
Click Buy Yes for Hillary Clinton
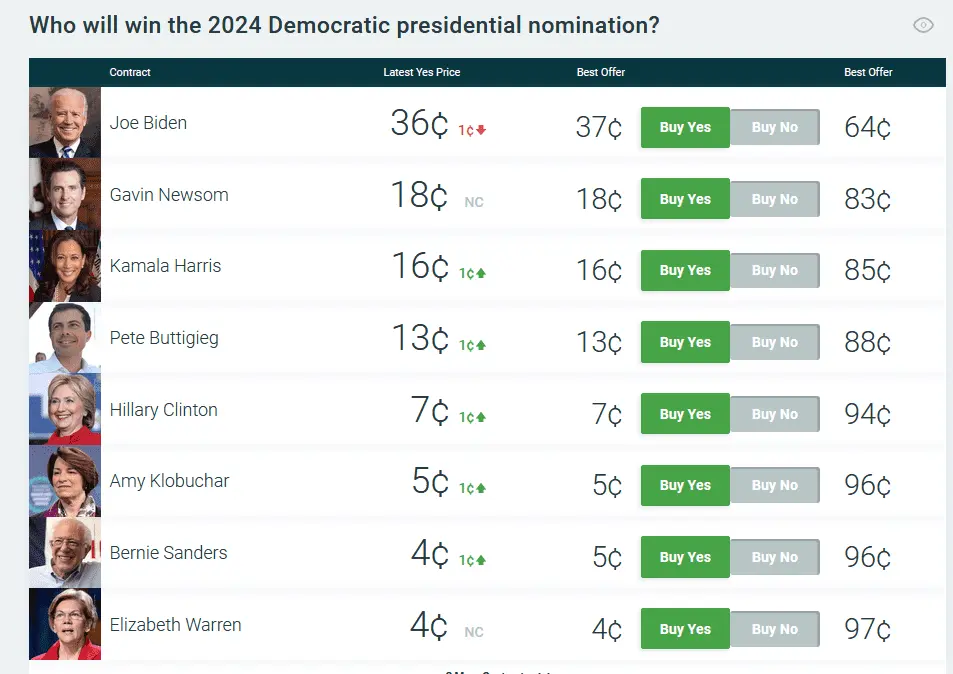[x=685, y=414]
